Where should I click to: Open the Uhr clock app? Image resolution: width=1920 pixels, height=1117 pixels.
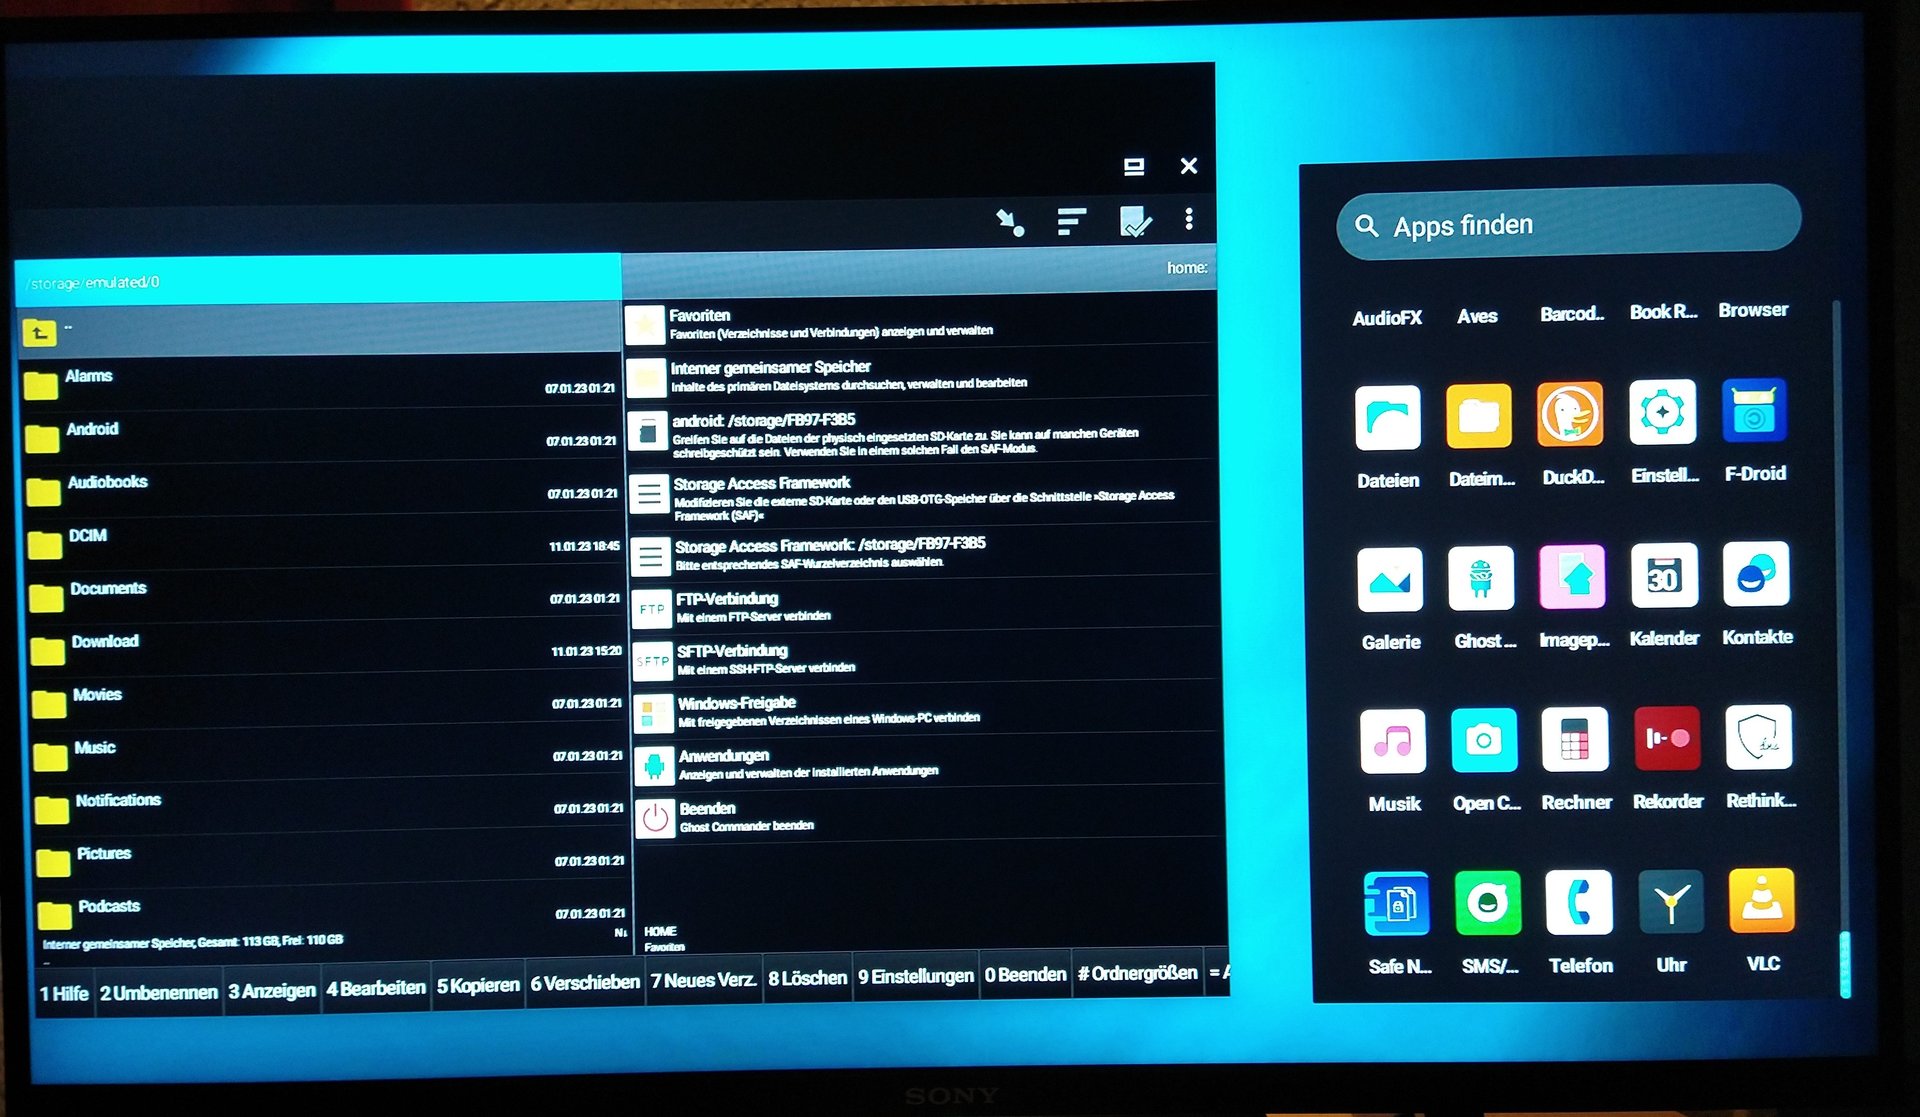pyautogui.click(x=1670, y=901)
